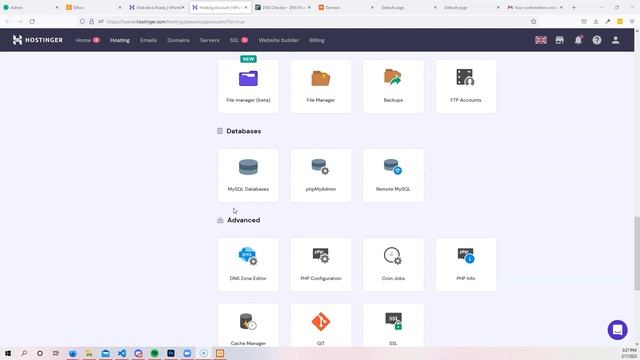
Task: Open Visual Studio Code from taskbar
Action: coord(122,353)
